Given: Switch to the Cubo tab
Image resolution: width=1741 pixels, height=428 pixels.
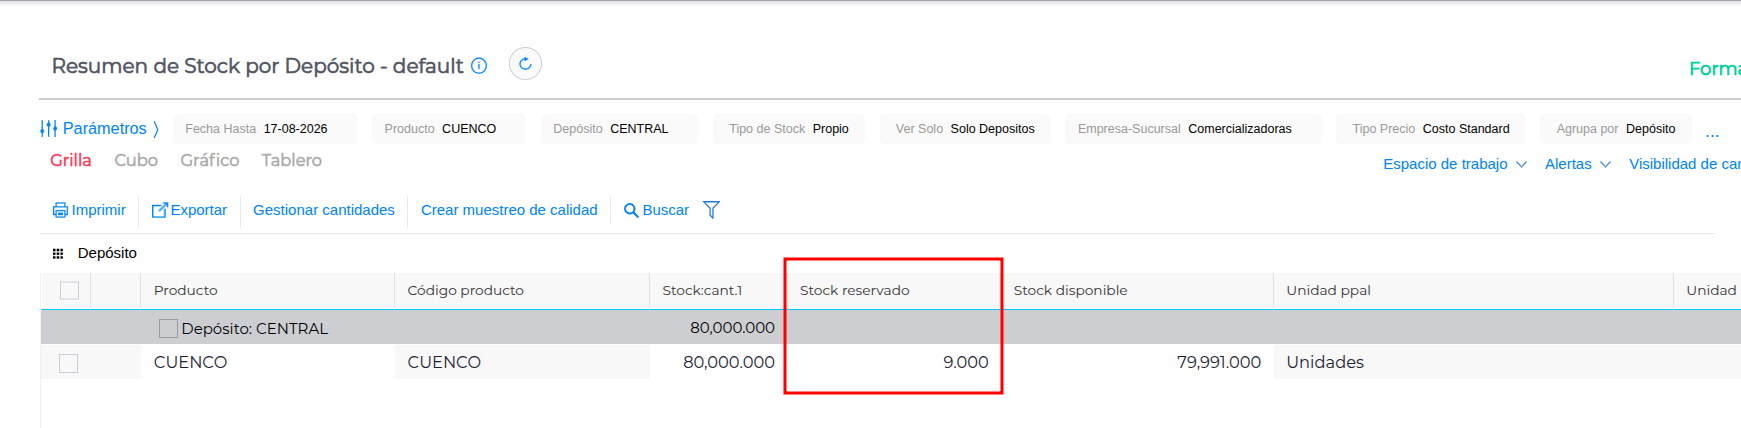Looking at the screenshot, I should pyautogui.click(x=136, y=160).
